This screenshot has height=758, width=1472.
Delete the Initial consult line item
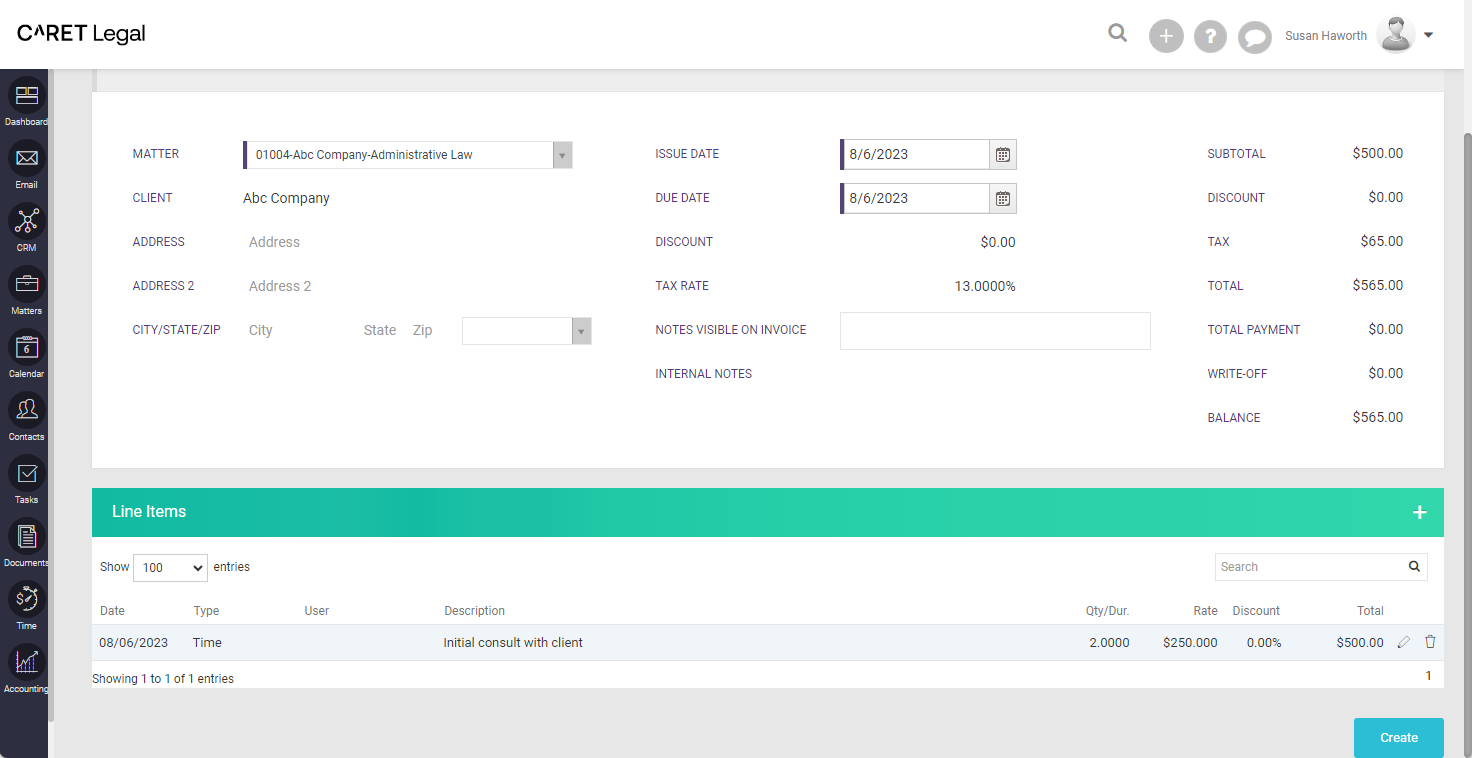pos(1430,642)
